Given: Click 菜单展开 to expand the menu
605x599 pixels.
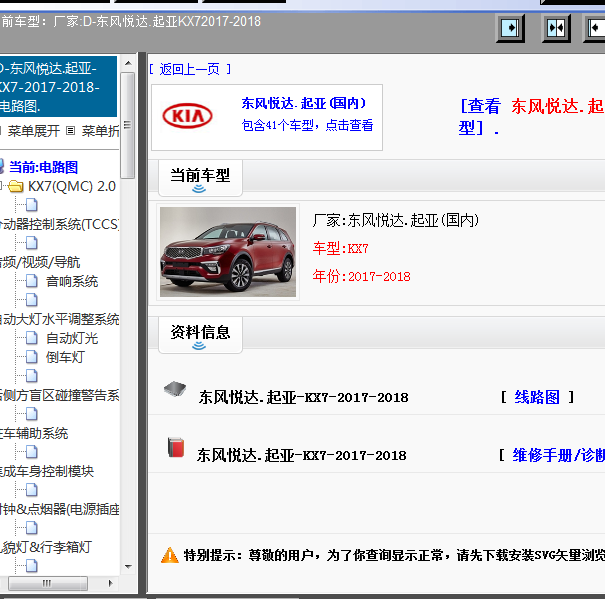Looking at the screenshot, I should pyautogui.click(x=34, y=131).
